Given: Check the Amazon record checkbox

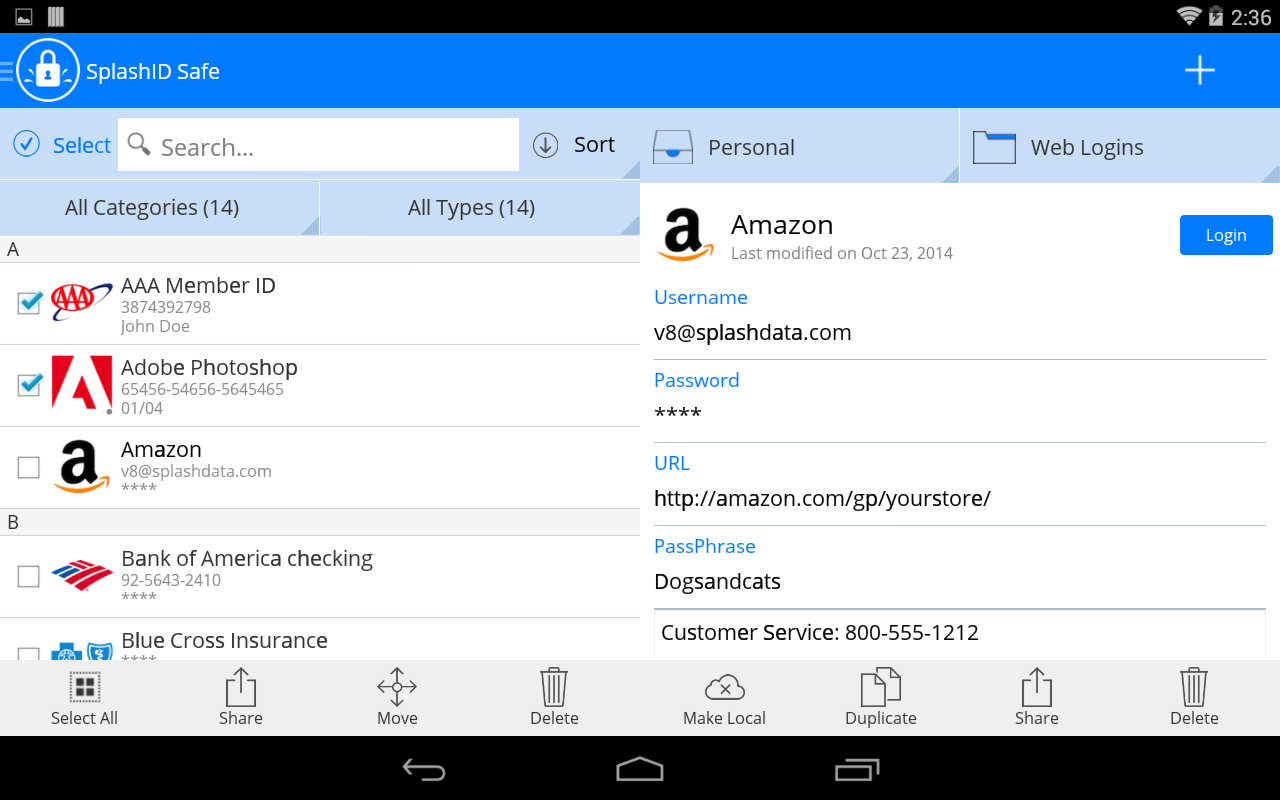Looking at the screenshot, I should (29, 467).
